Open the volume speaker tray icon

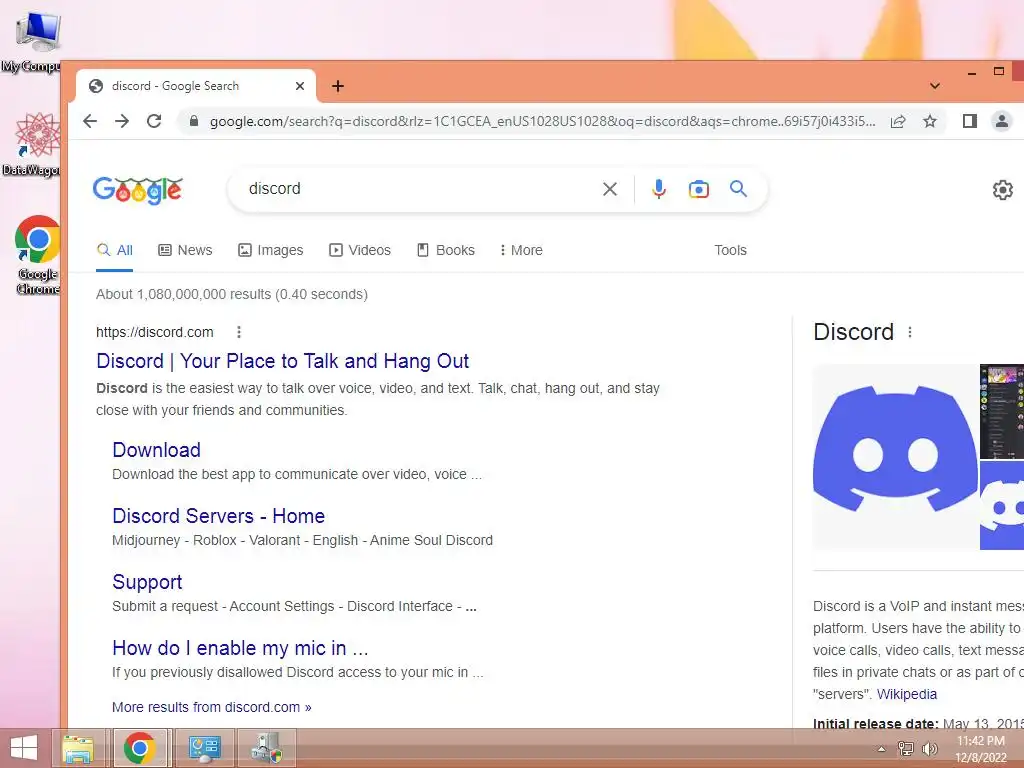[x=929, y=748]
